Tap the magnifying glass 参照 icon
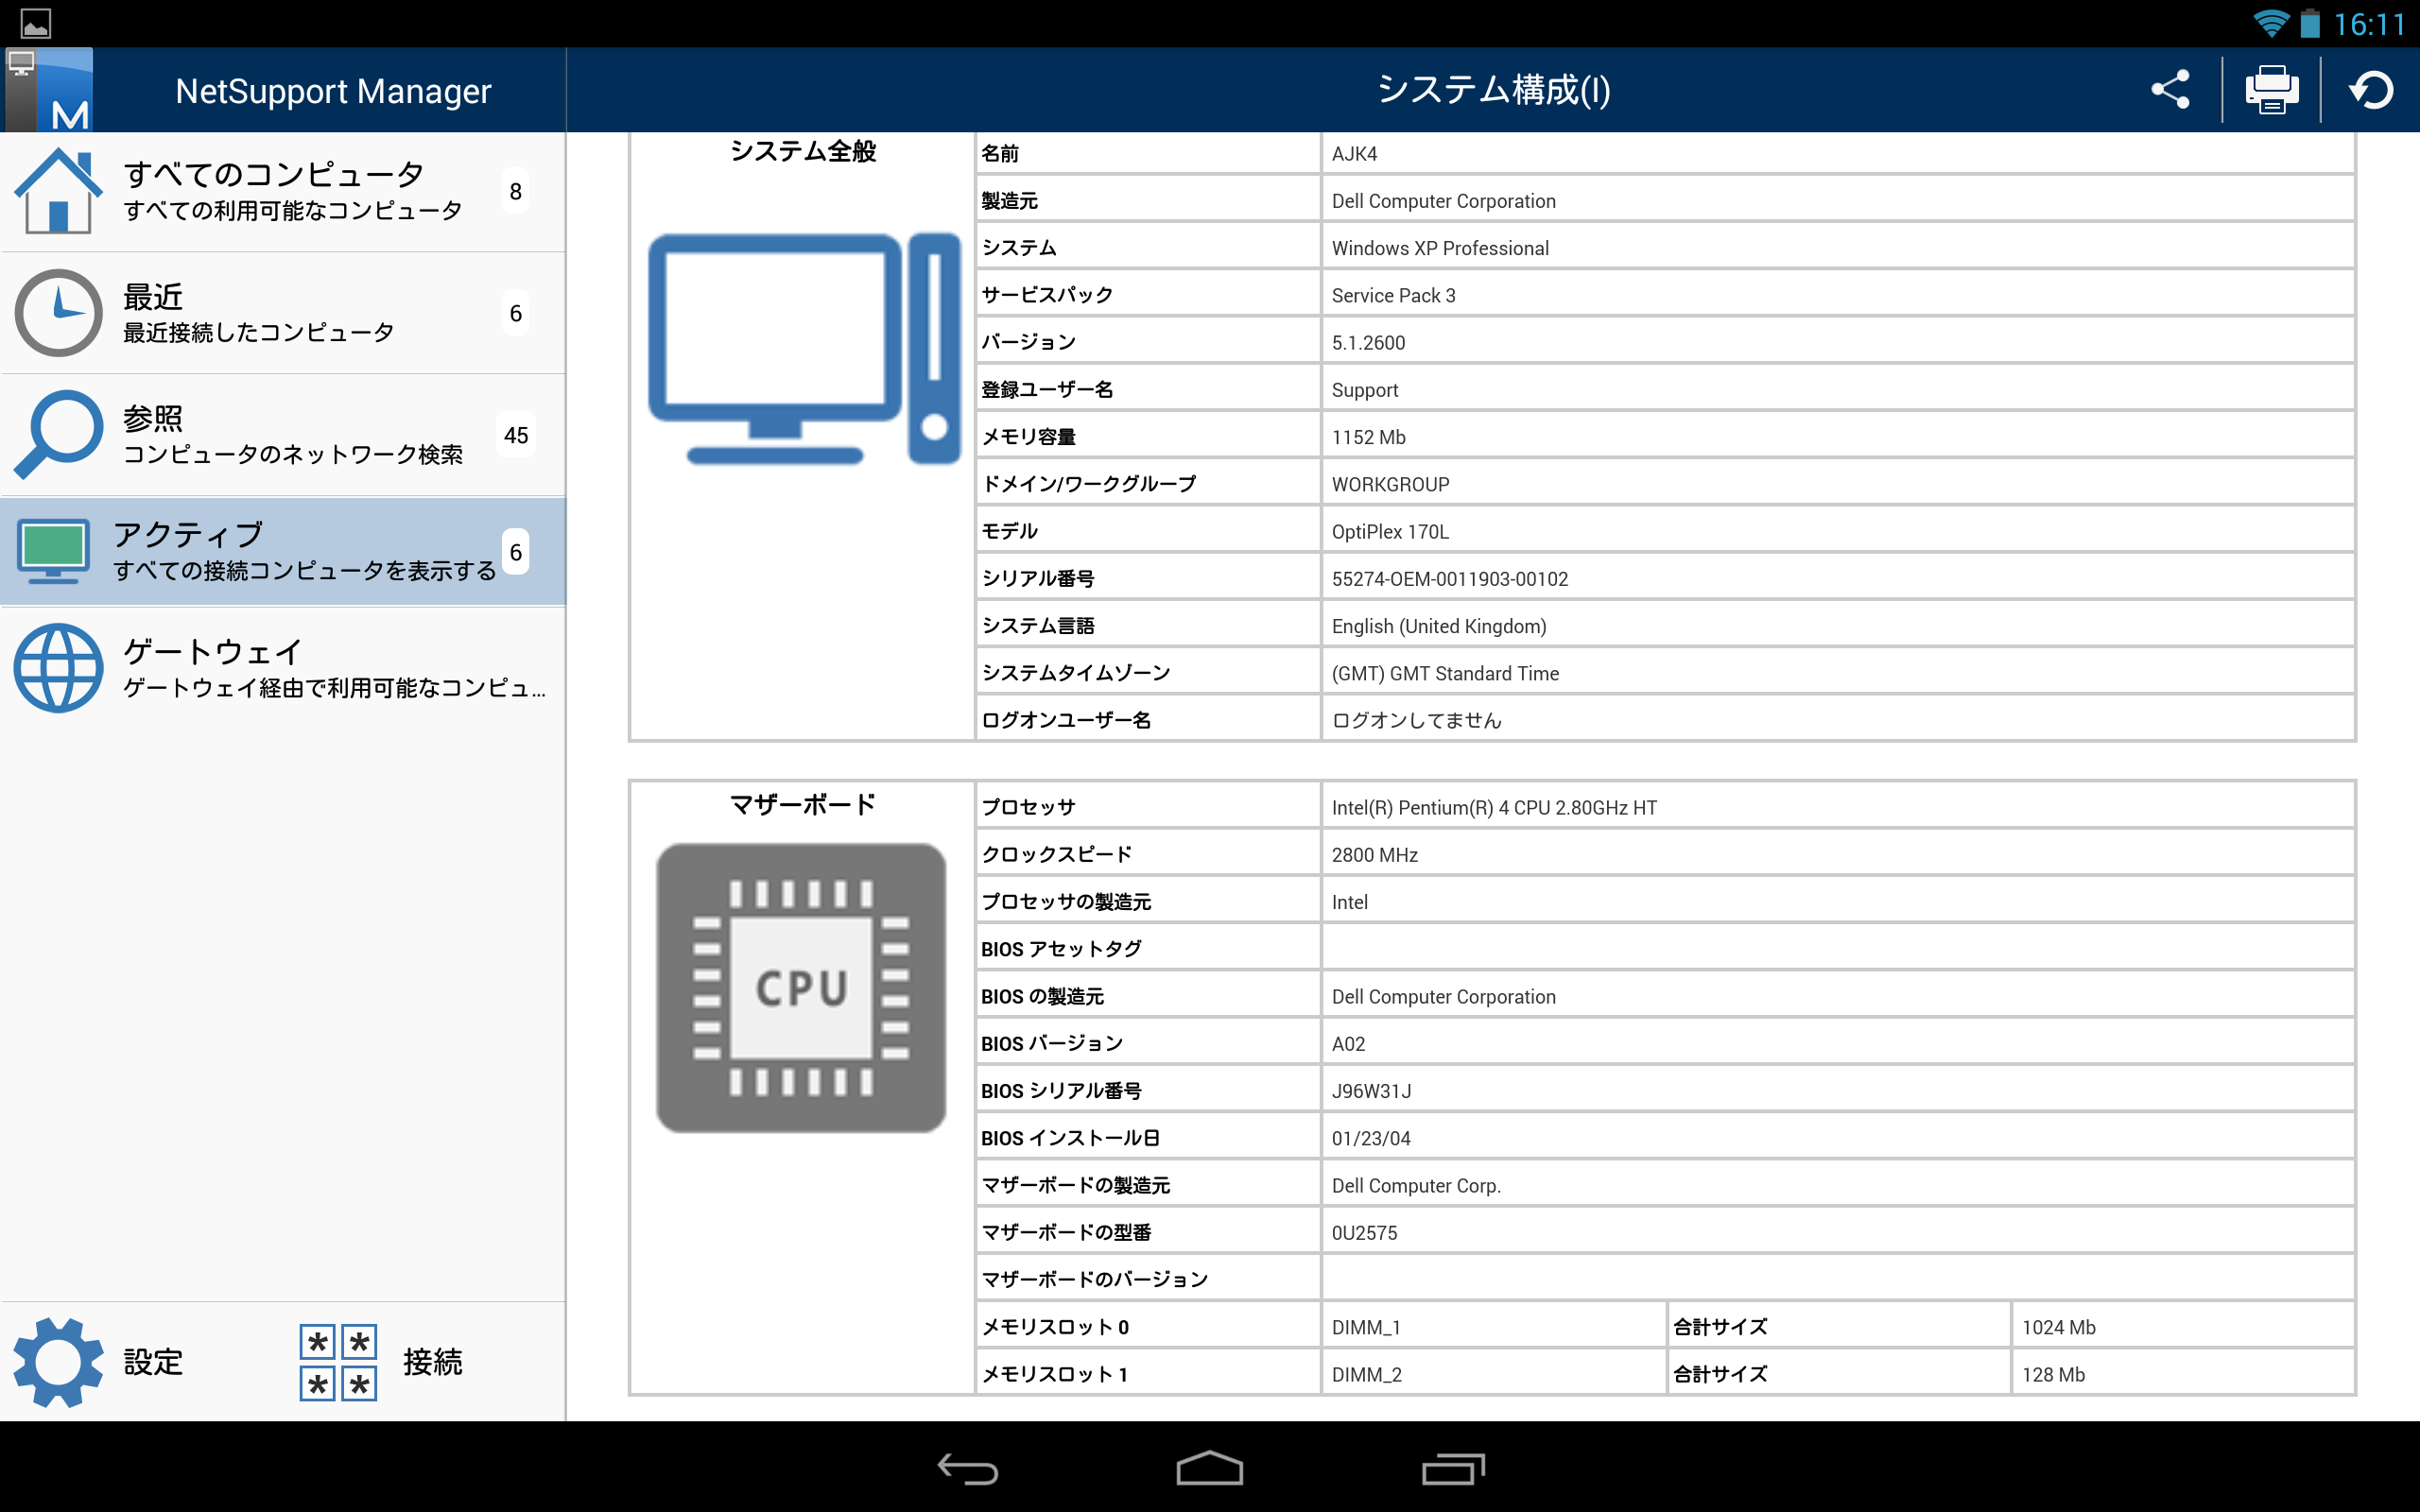Screen dimensions: 2420x1512 click(x=58, y=435)
